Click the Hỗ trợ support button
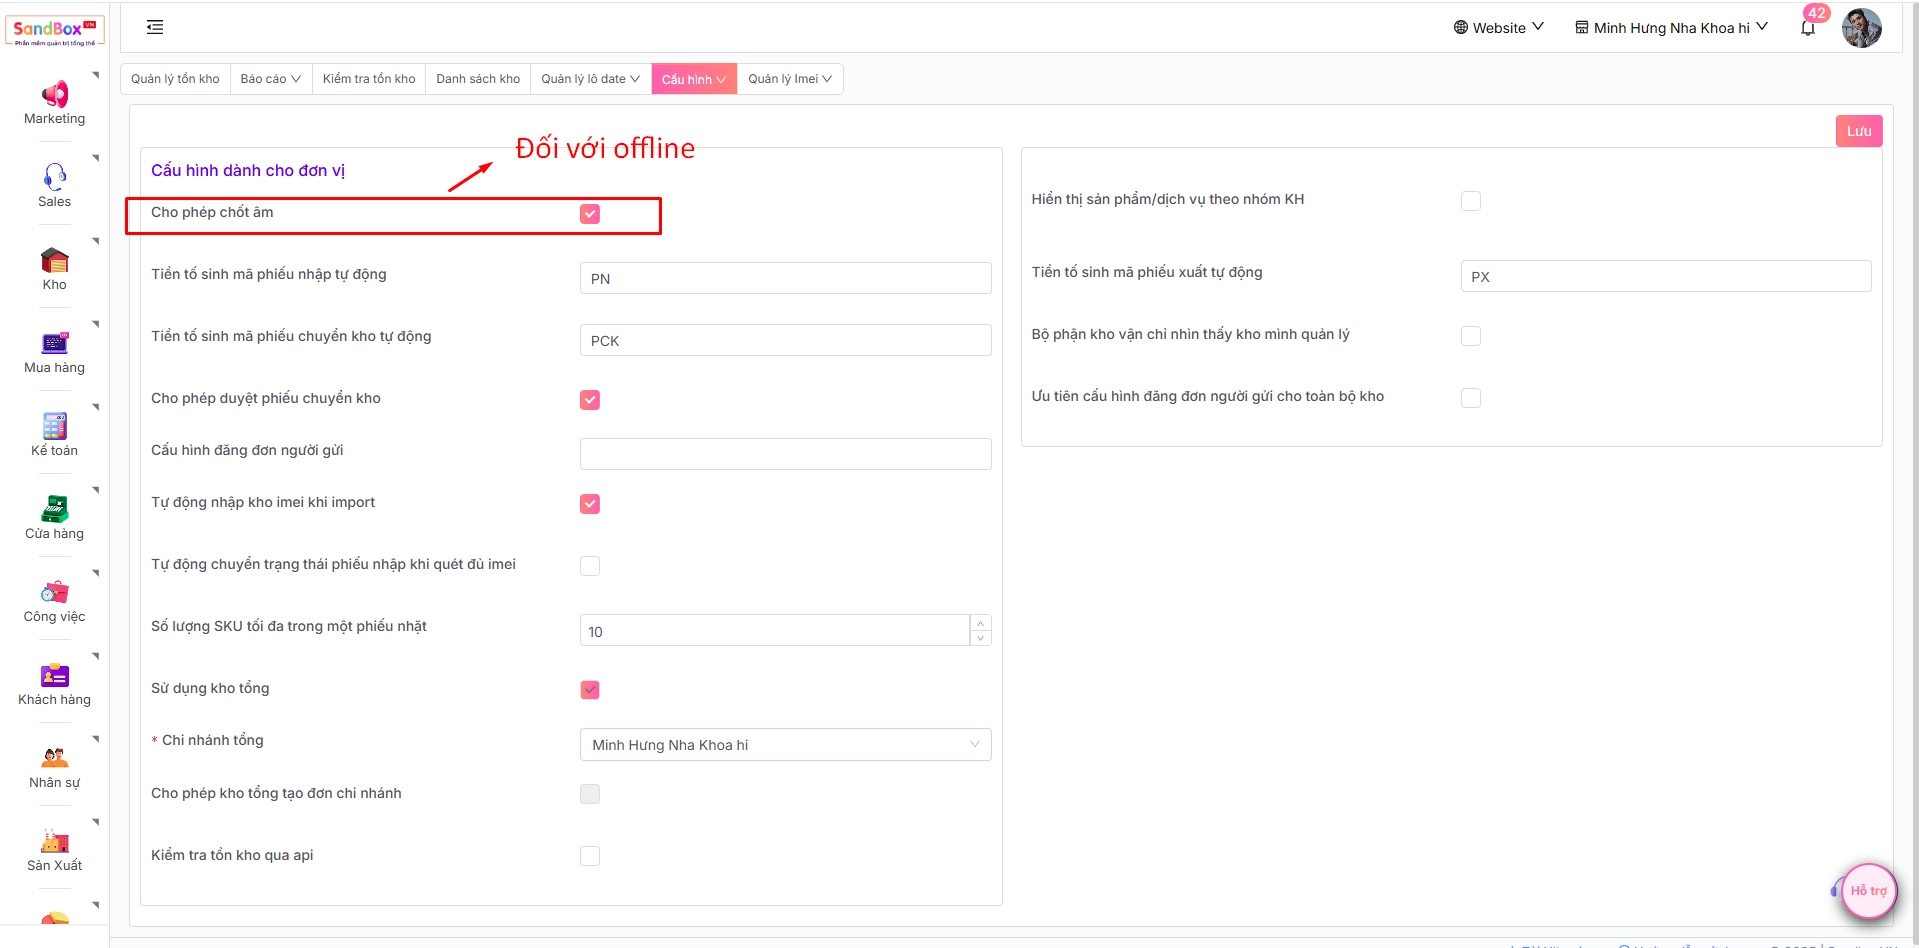Screen dimensions: 1919x948 point(1867,890)
